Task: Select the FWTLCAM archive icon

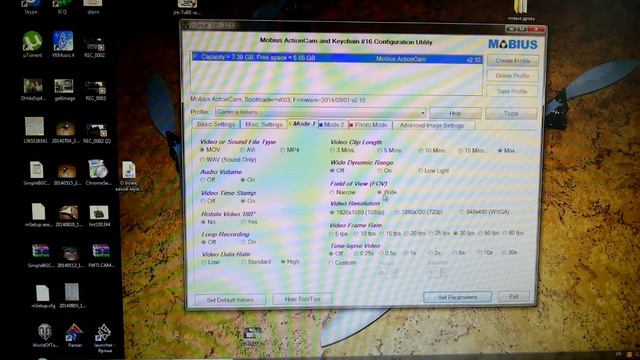Action: click(101, 255)
